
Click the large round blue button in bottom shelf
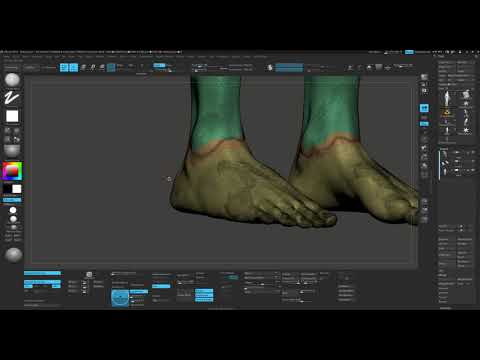(120, 298)
